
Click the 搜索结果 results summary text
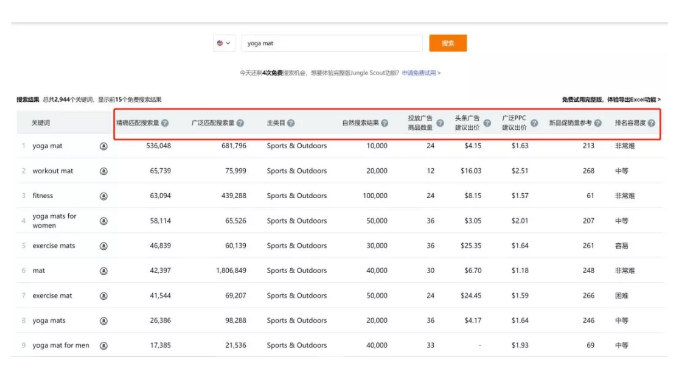89,100
